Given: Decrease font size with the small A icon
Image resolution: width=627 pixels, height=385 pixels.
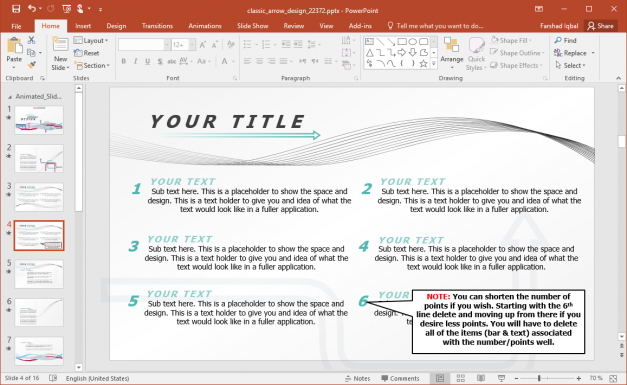Looking at the screenshot, I should pos(214,44).
